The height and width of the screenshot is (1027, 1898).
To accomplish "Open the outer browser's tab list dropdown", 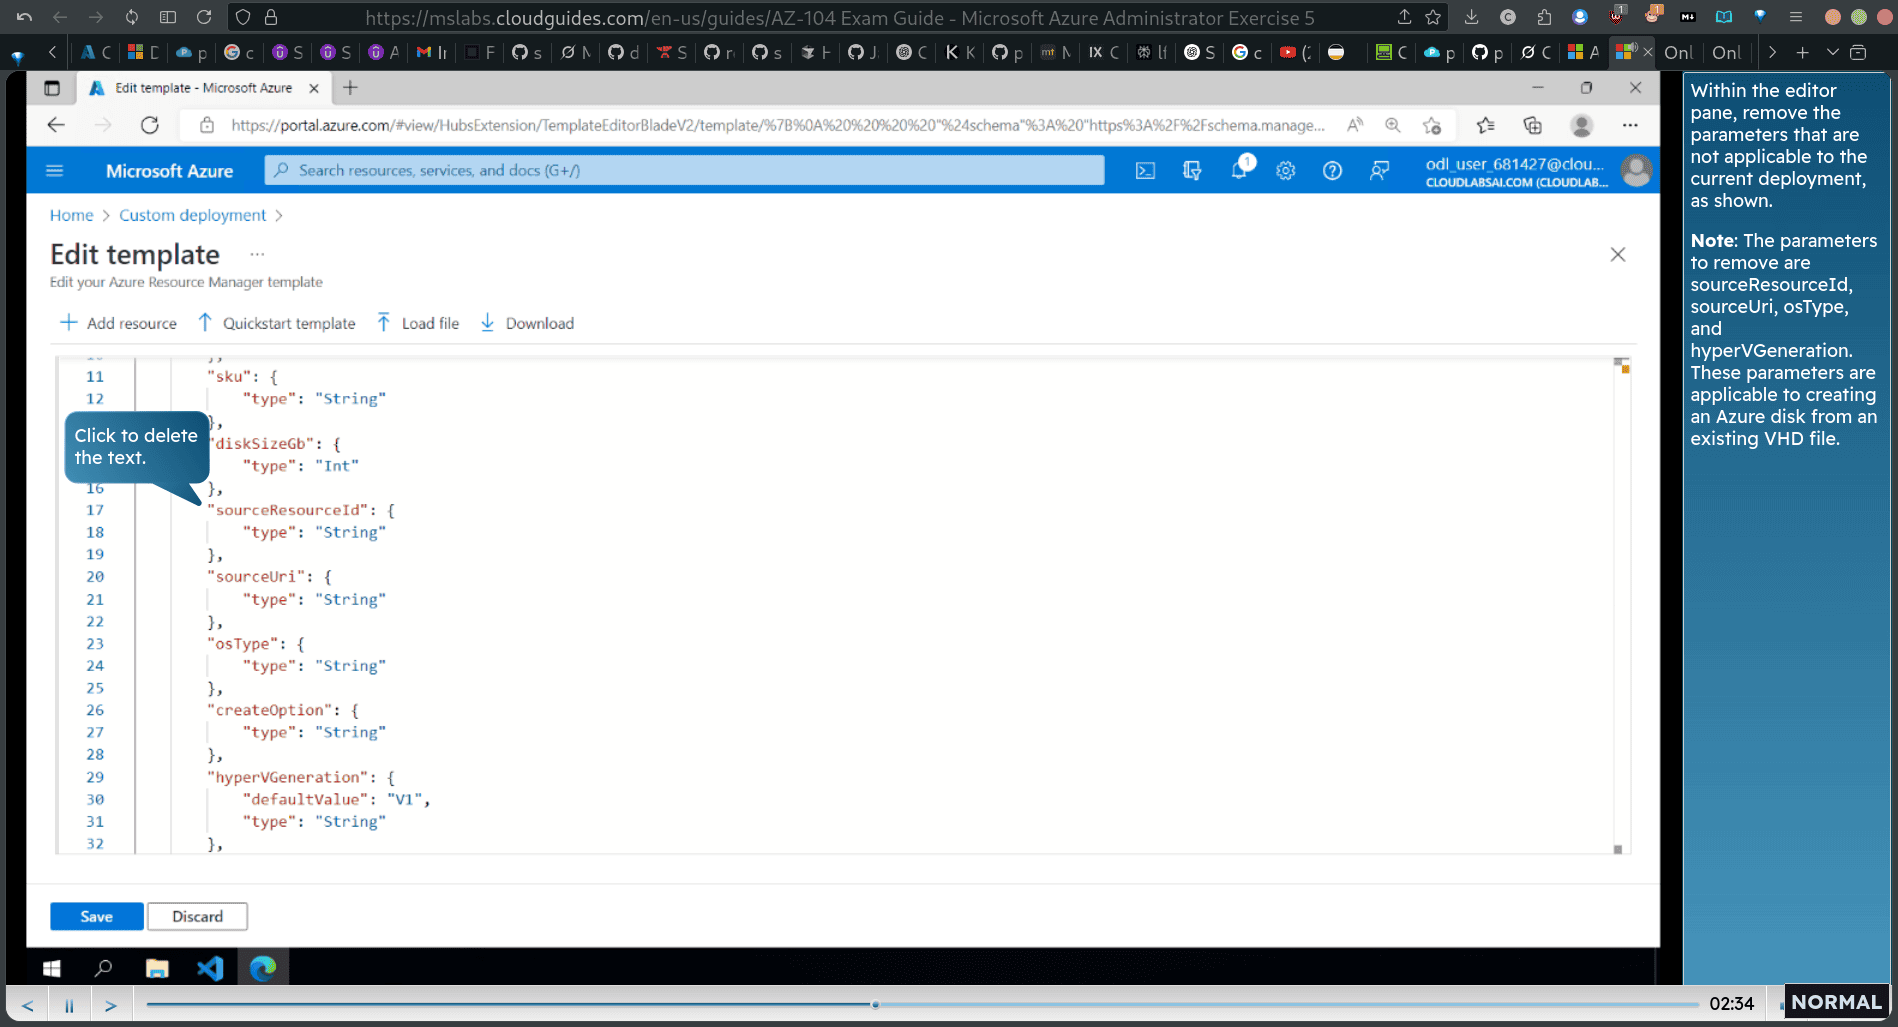I will pos(1832,52).
